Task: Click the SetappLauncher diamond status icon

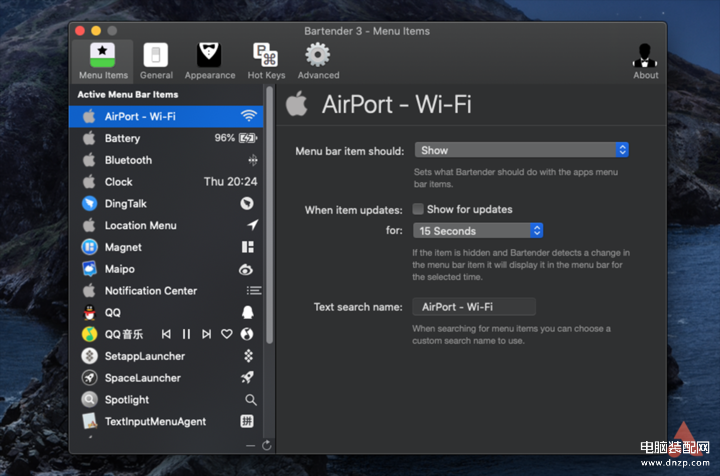Action: point(248,356)
